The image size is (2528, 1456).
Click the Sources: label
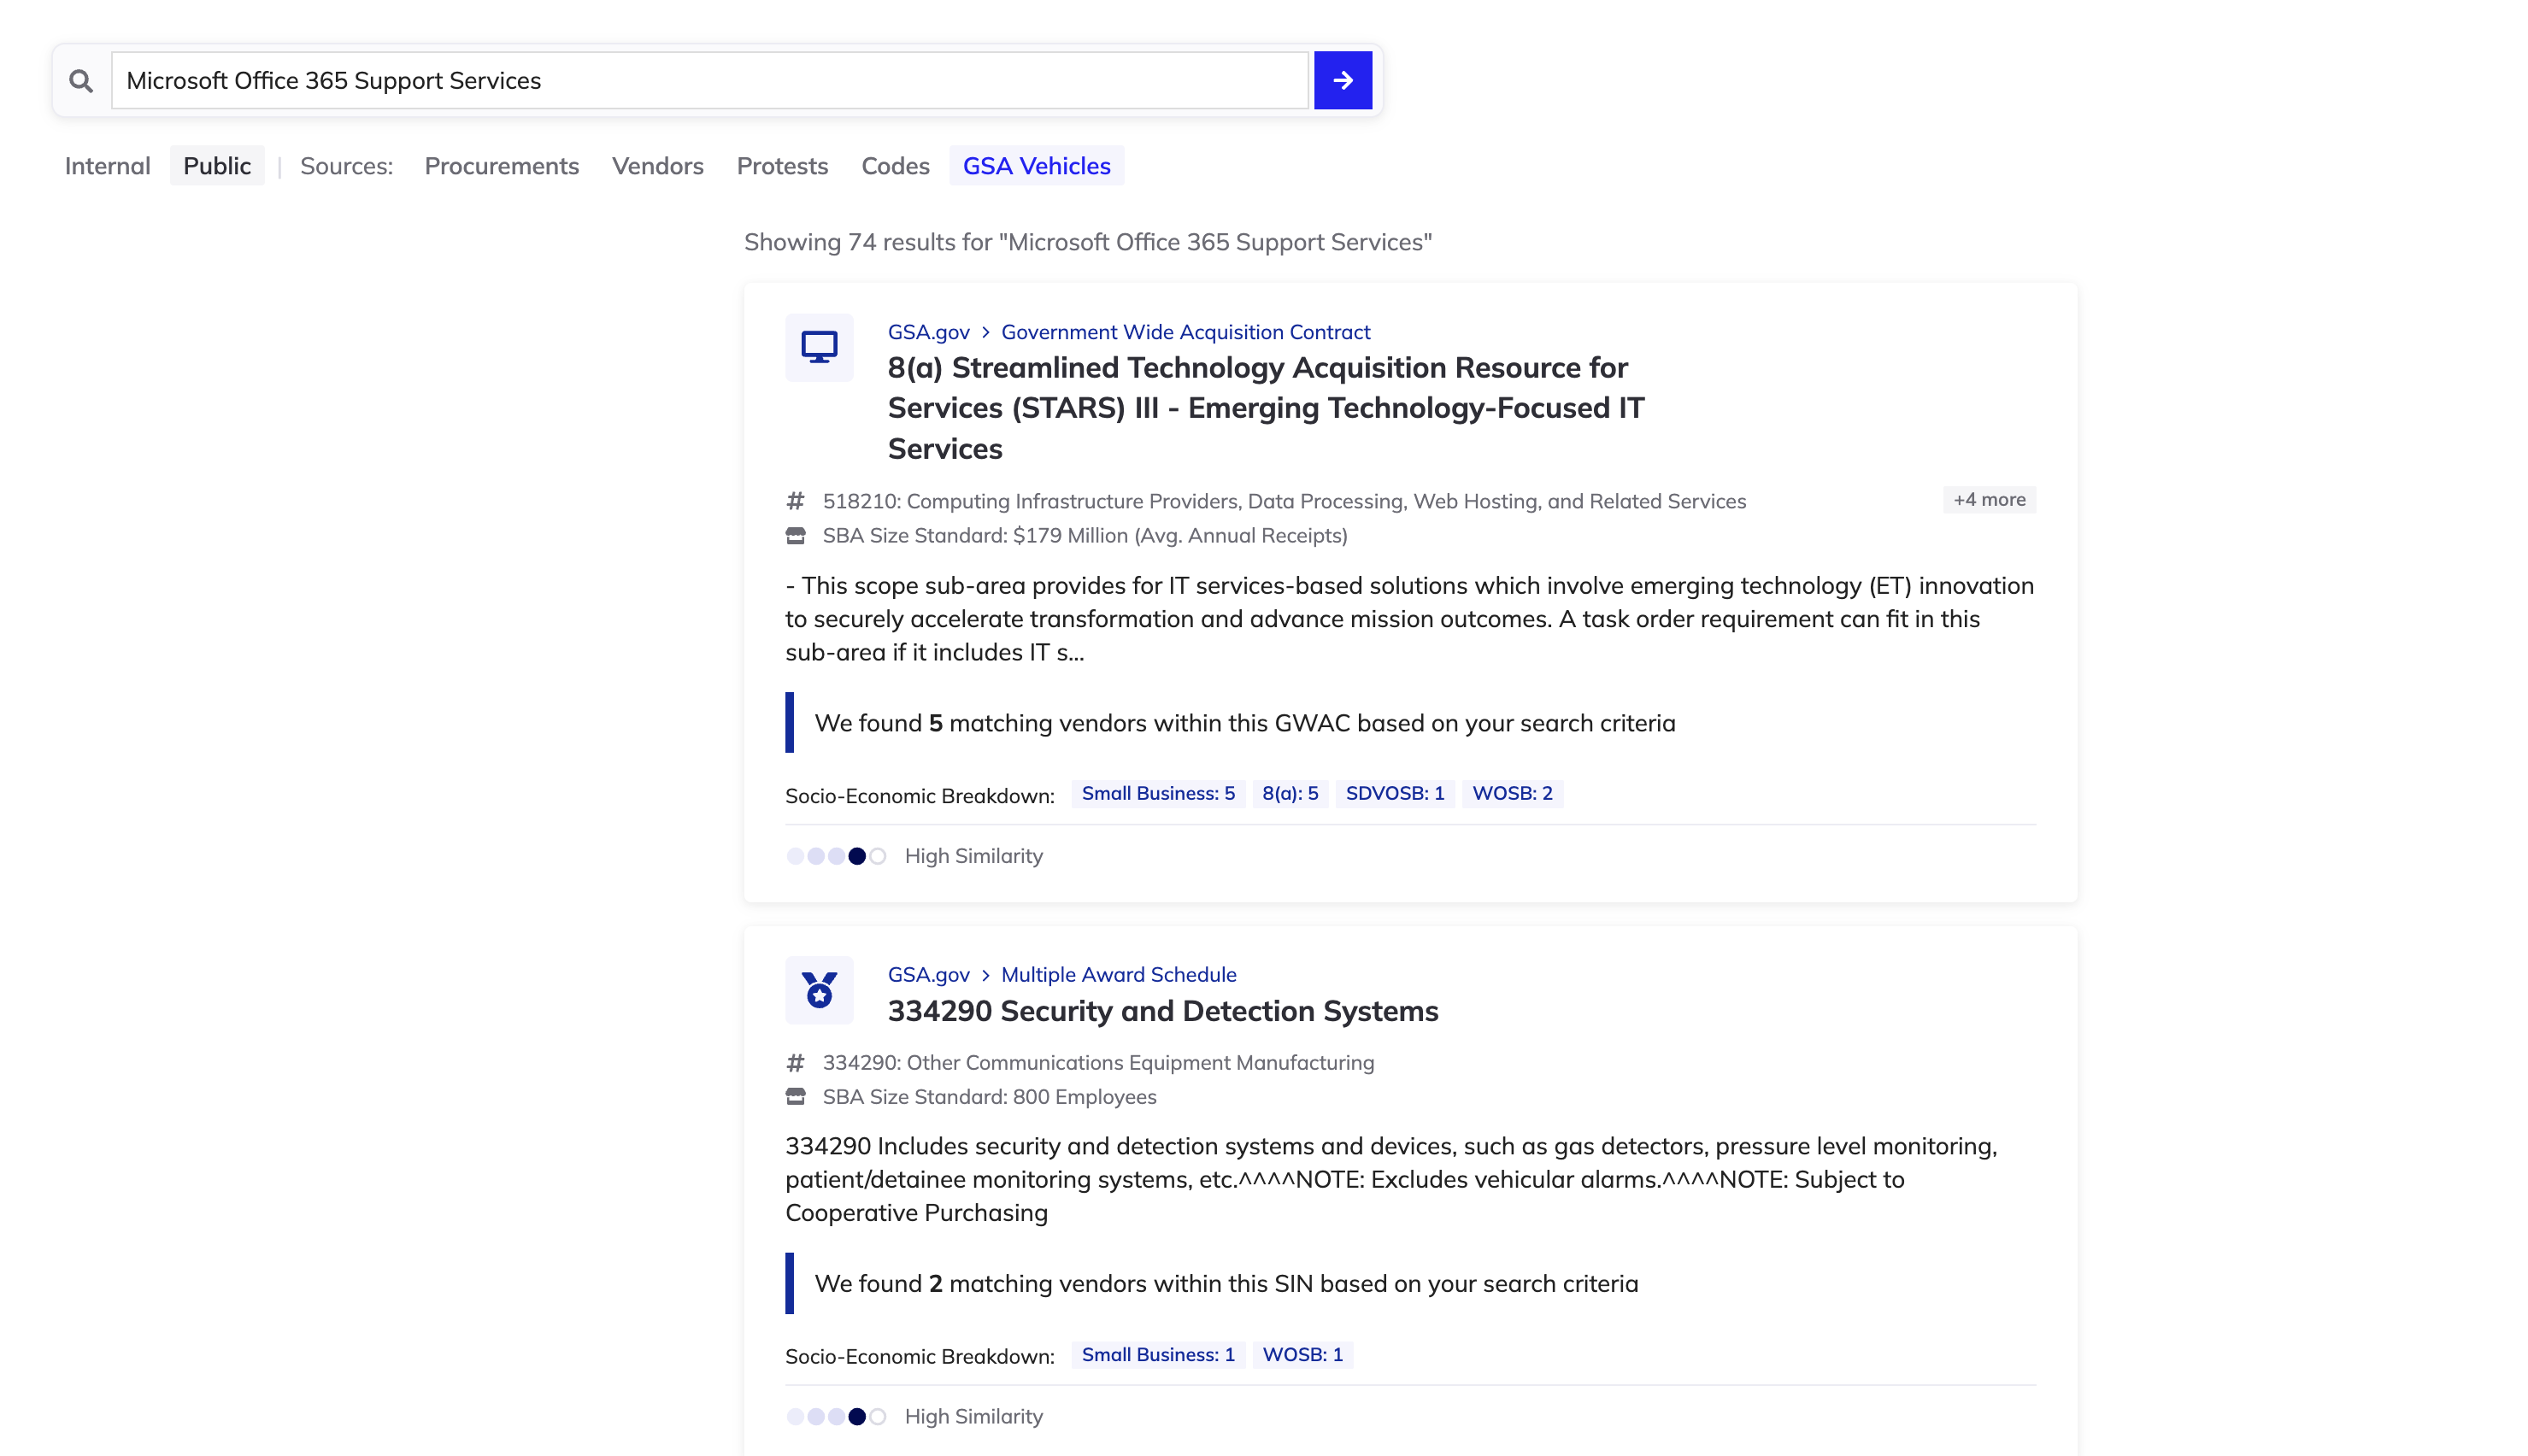pyautogui.click(x=346, y=166)
